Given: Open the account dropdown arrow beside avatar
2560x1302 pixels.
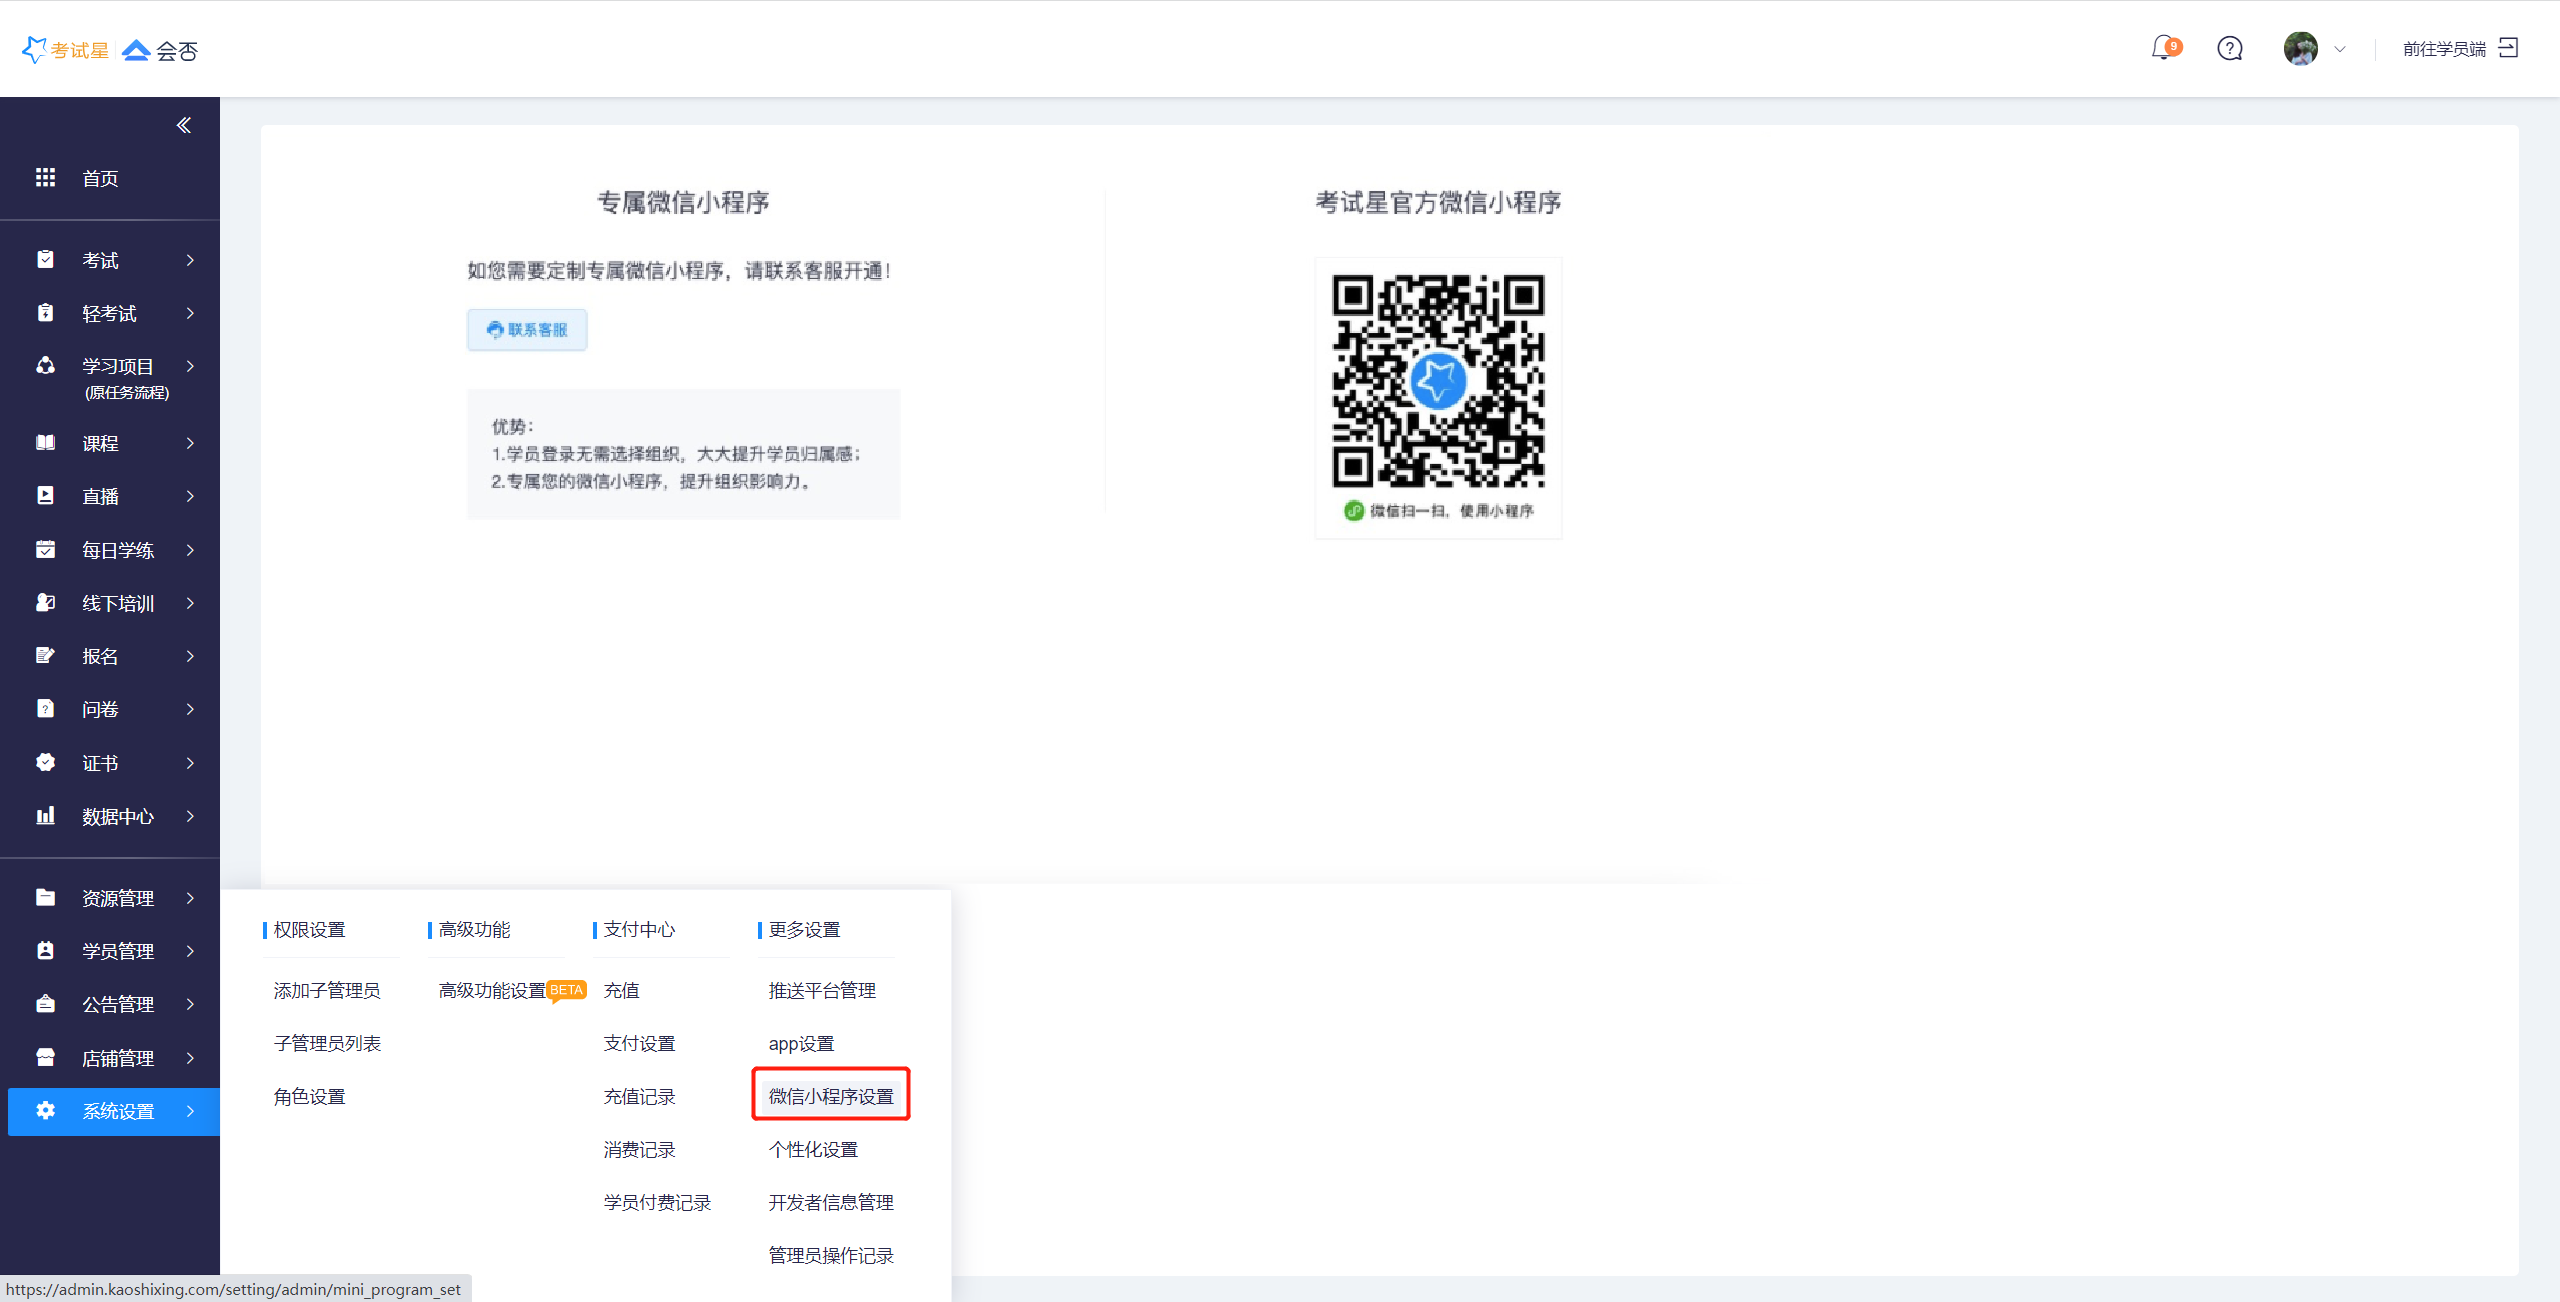Looking at the screenshot, I should point(2340,49).
